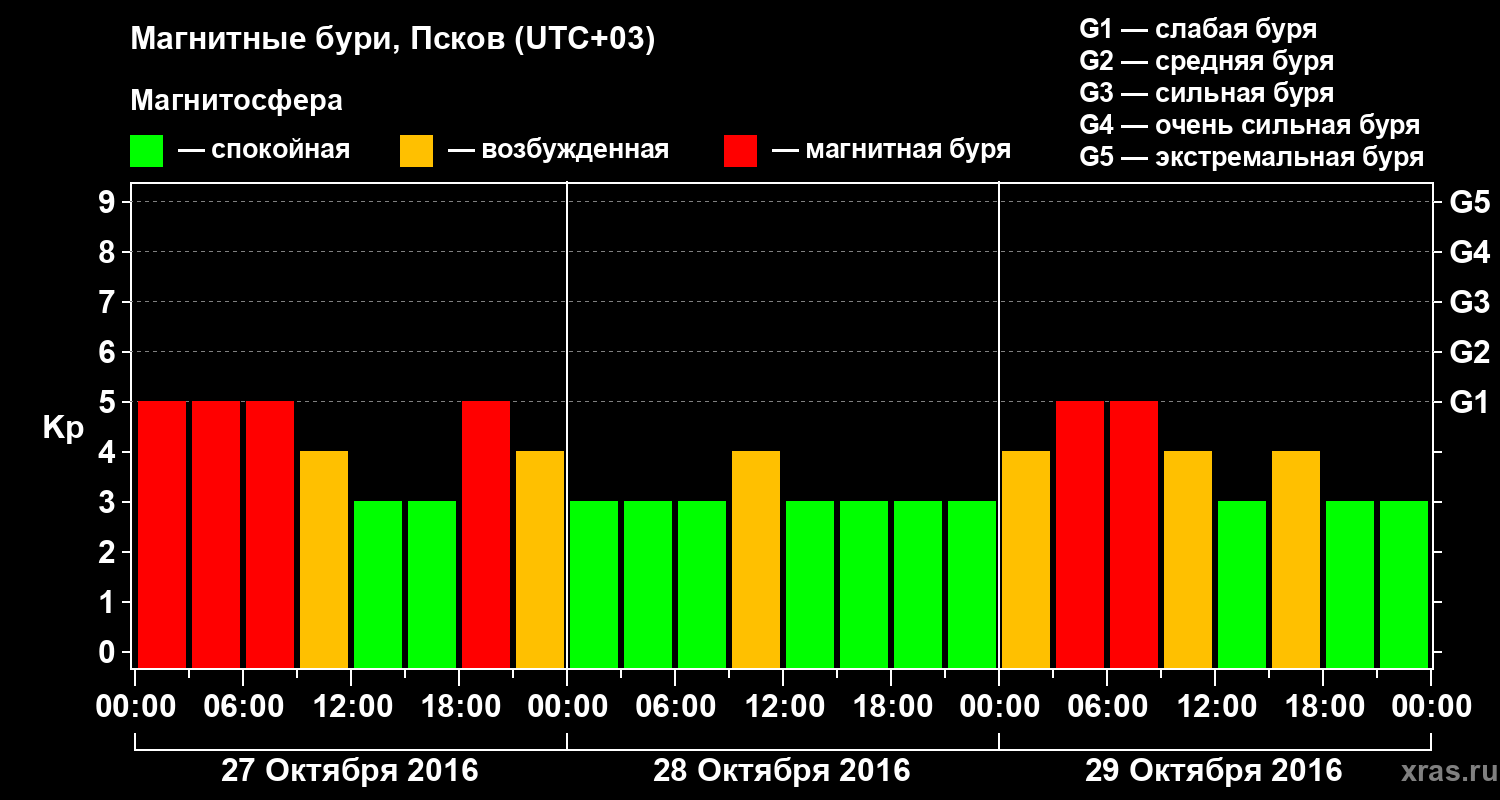Click the 'Магнитосфера' legend heading
The width and height of the screenshot is (1500, 800).
[236, 101]
